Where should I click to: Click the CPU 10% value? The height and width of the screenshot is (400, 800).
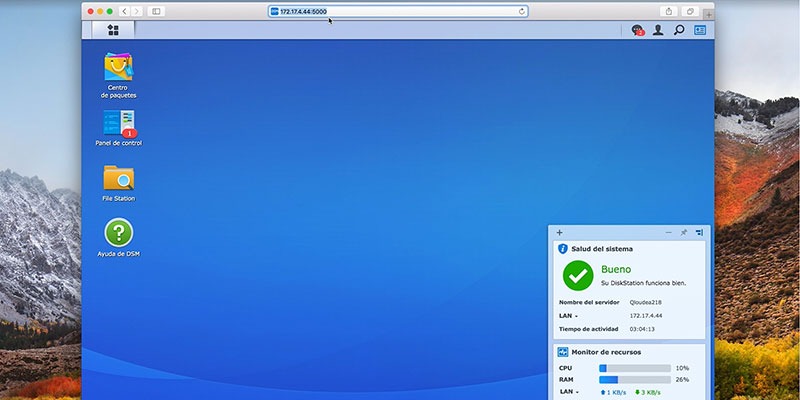coord(682,368)
